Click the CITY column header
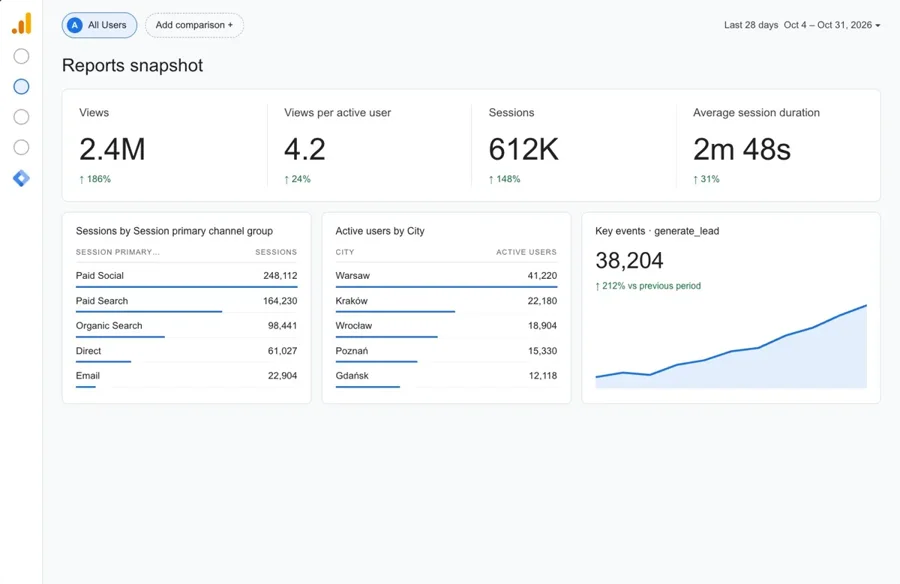900x584 pixels. coord(345,252)
